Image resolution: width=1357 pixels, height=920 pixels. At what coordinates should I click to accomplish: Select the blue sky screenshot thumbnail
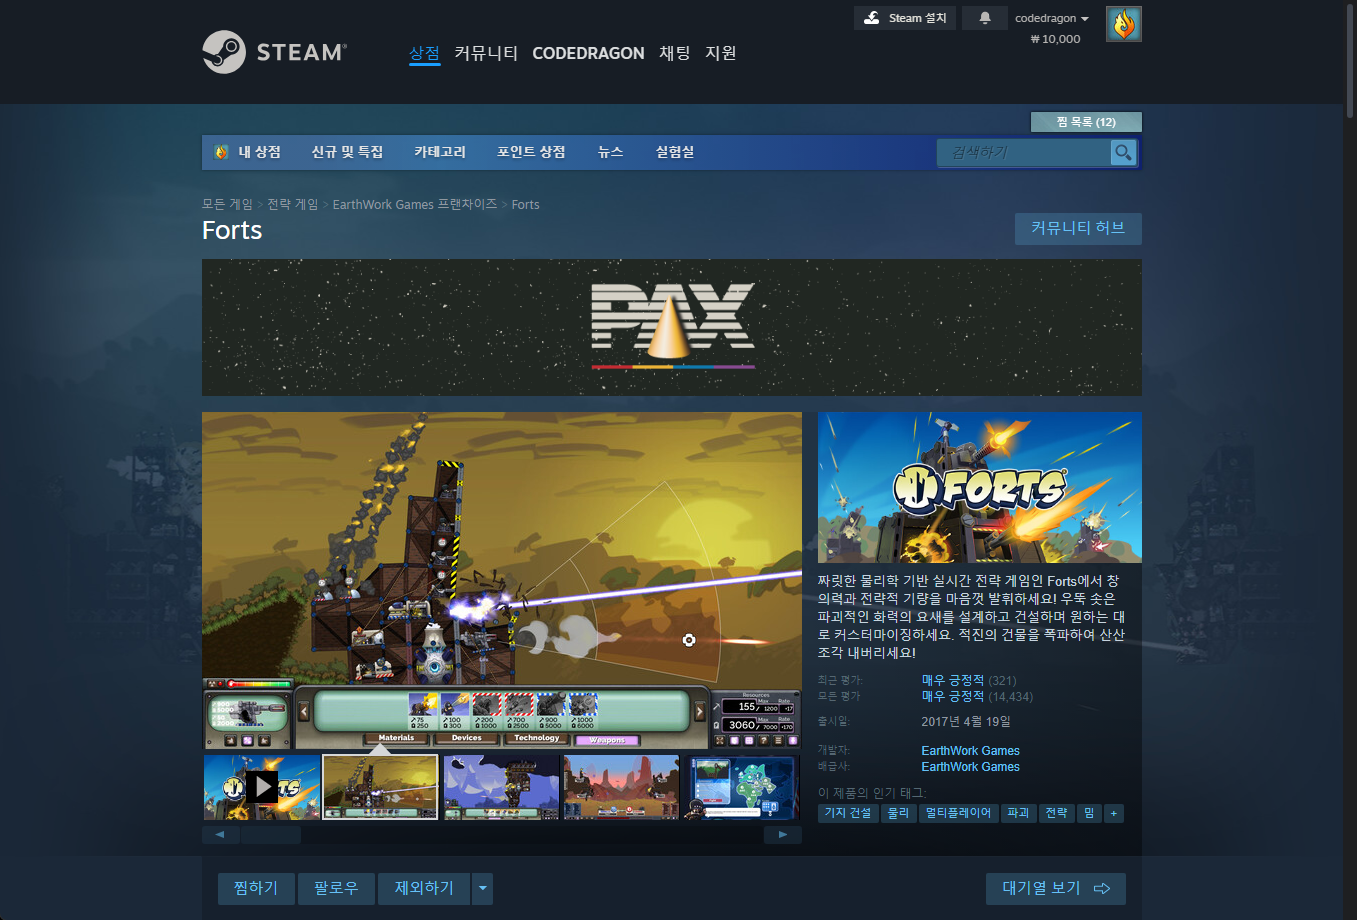(x=501, y=787)
